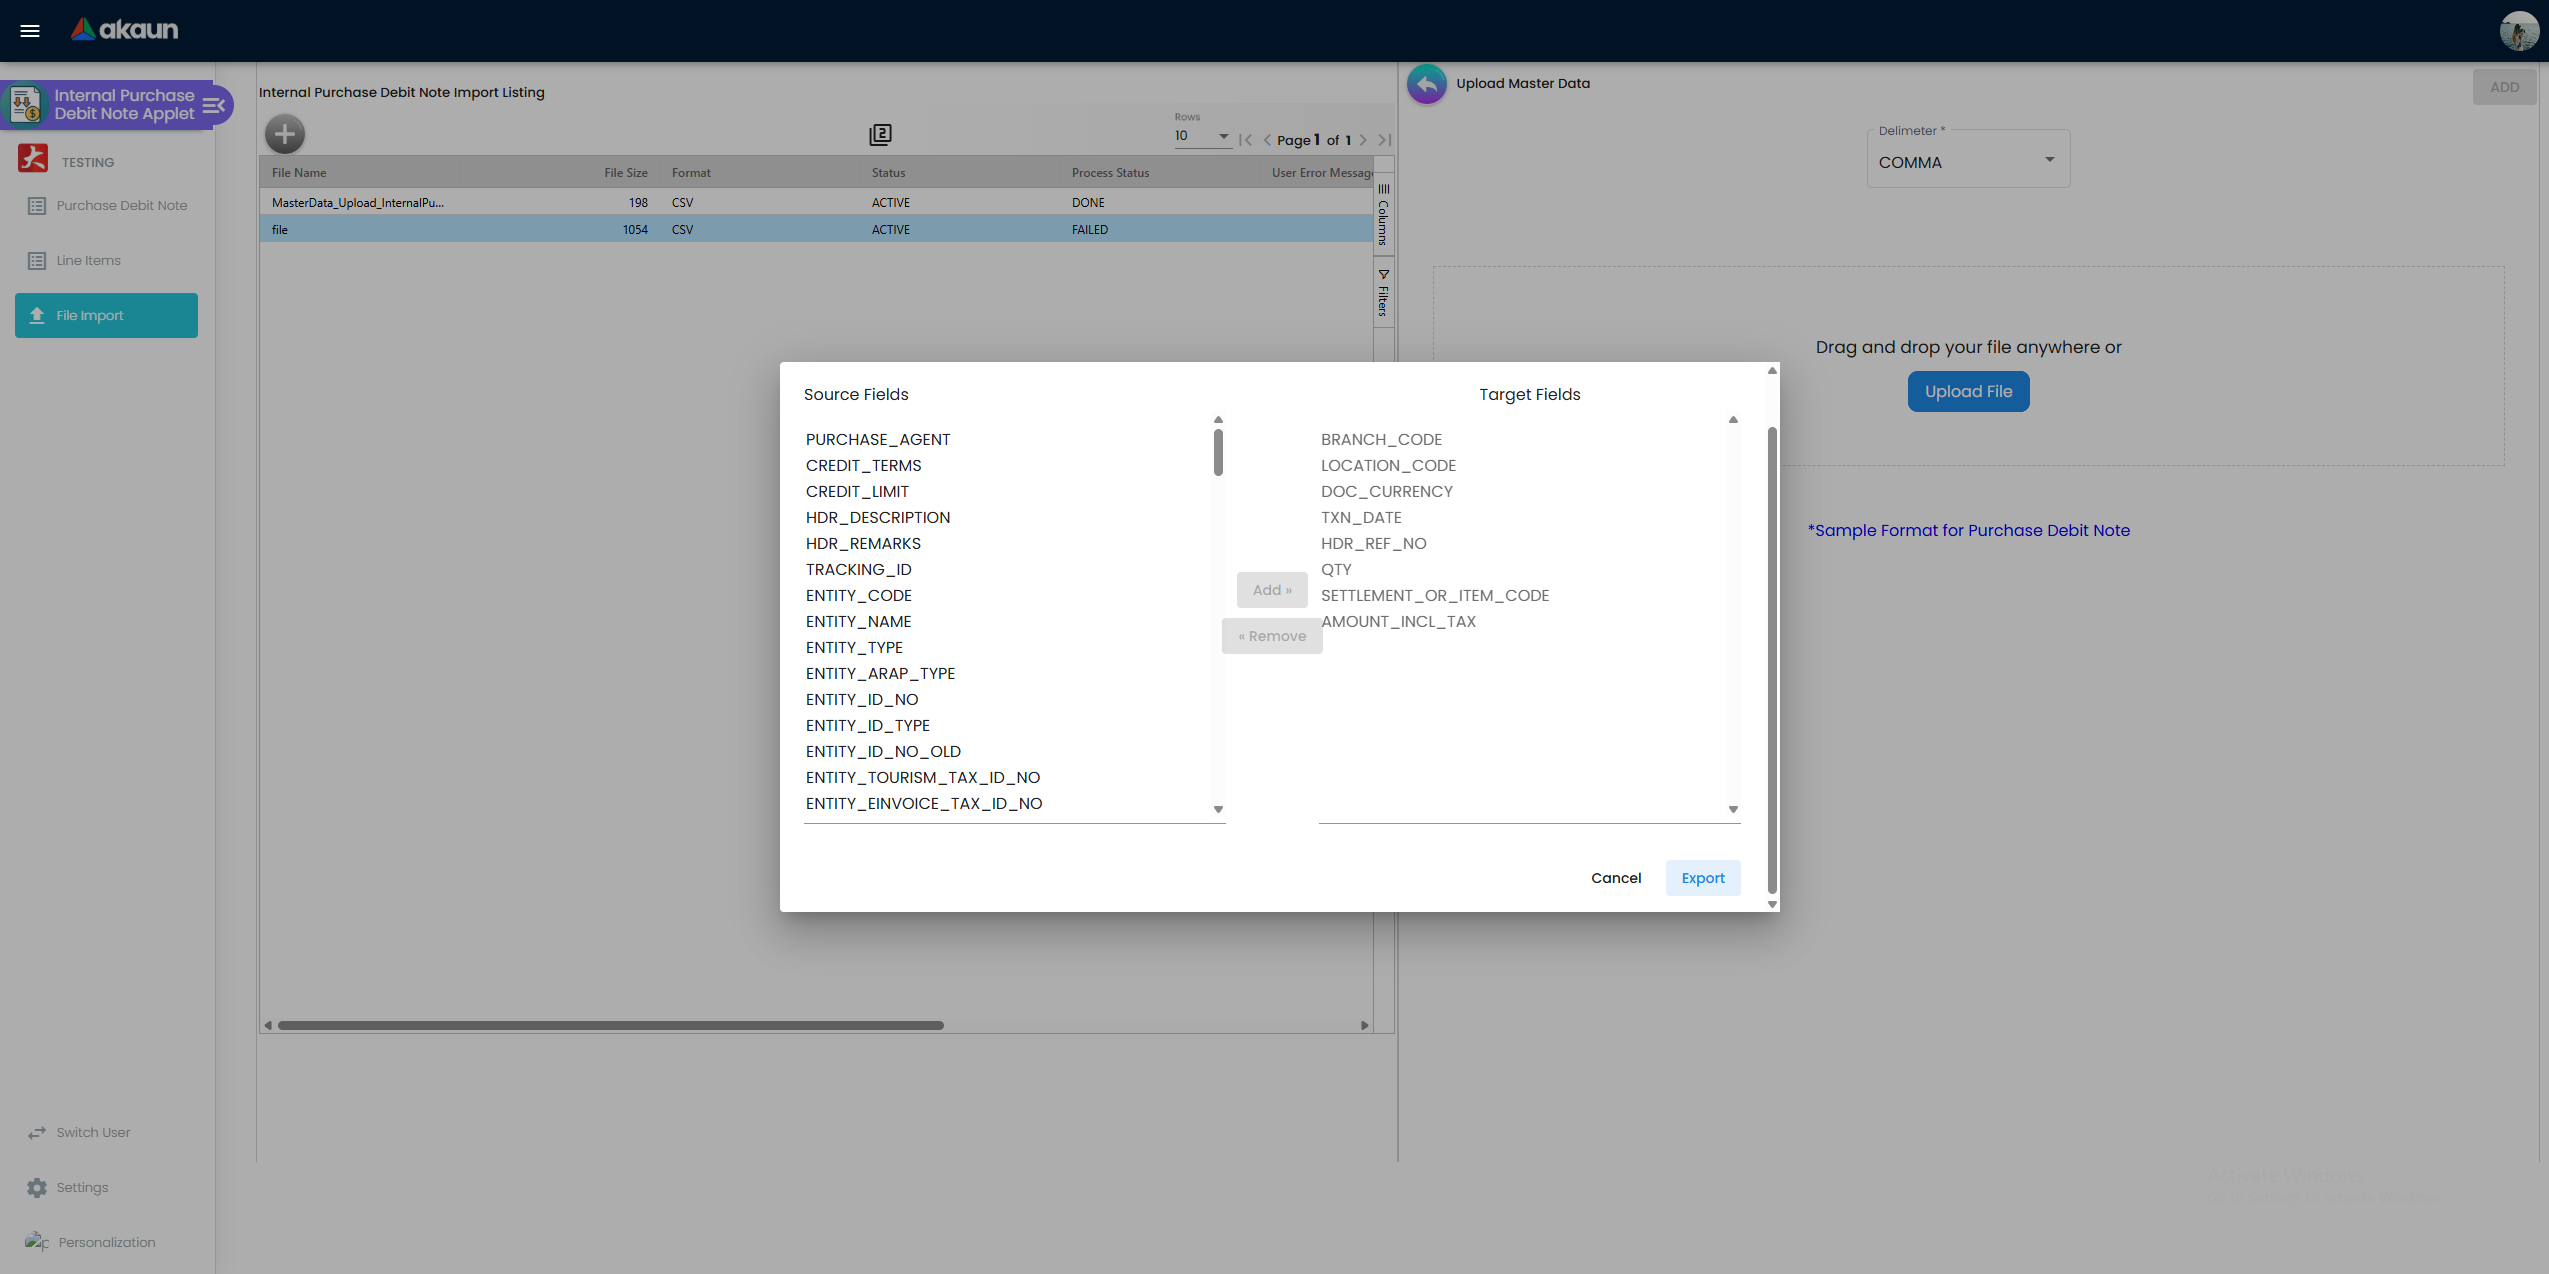The height and width of the screenshot is (1274, 2549).
Task: Click the round plus add-import button
Action: tap(285, 134)
